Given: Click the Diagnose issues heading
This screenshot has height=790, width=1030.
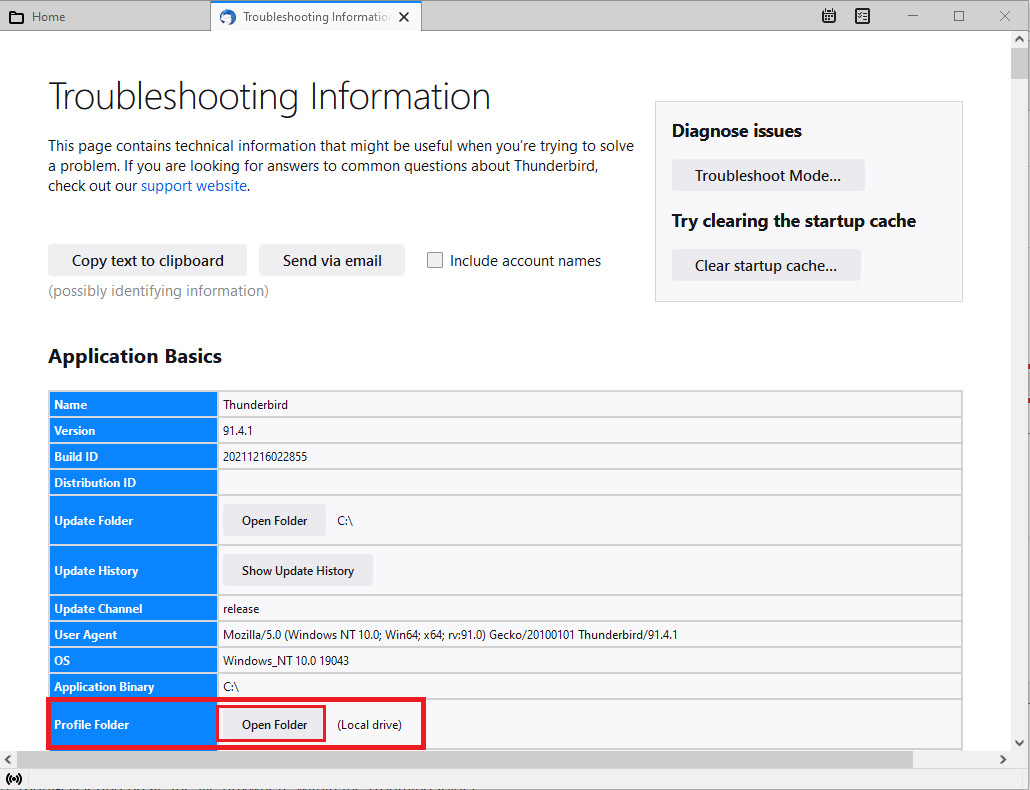Looking at the screenshot, I should pyautogui.click(x=736, y=131).
